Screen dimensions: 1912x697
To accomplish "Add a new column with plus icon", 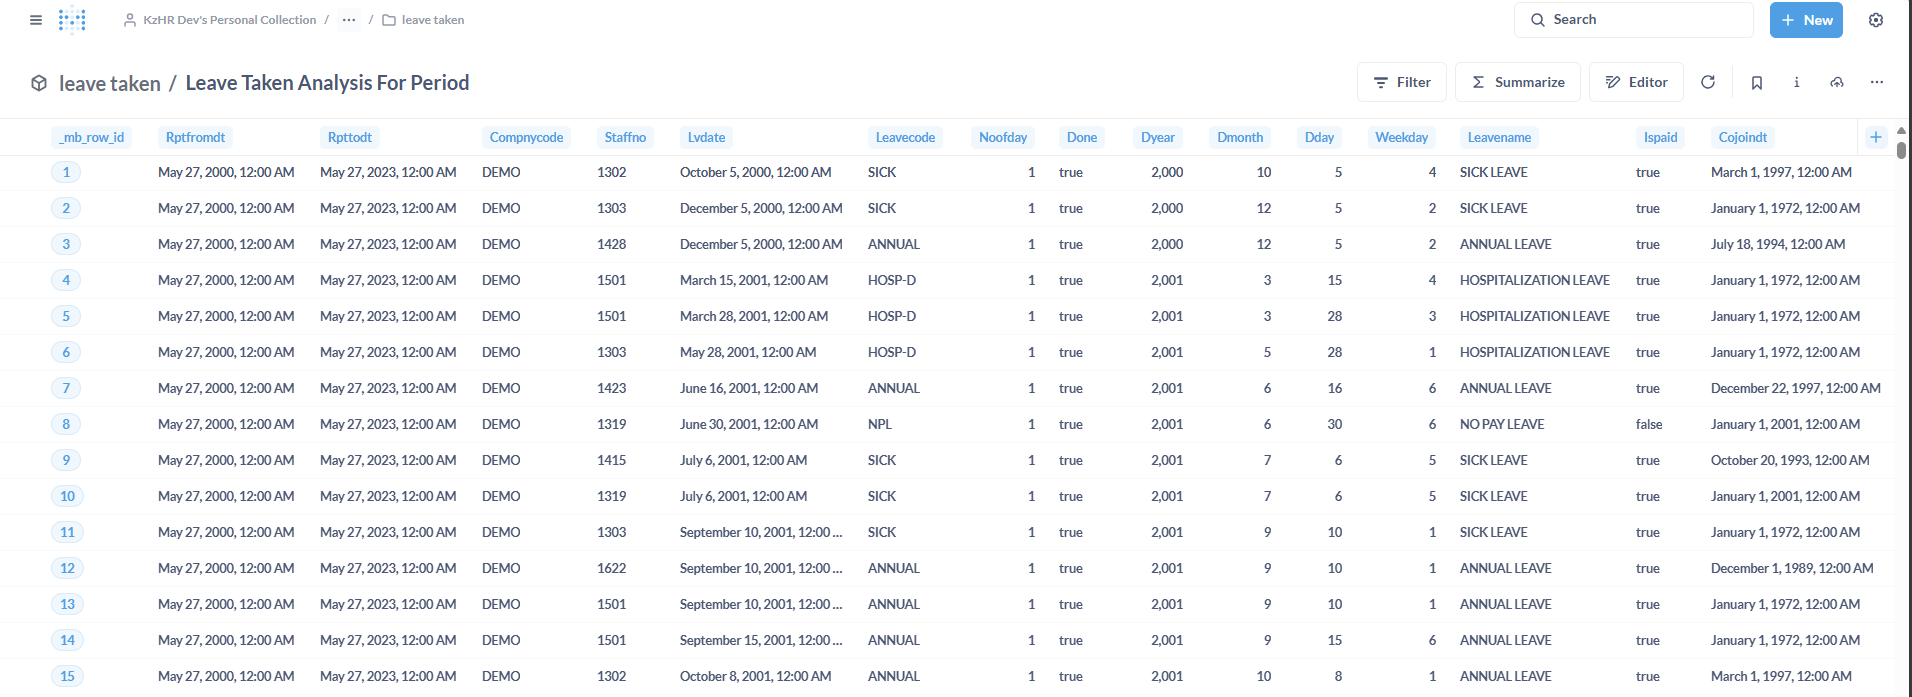I will (x=1875, y=137).
